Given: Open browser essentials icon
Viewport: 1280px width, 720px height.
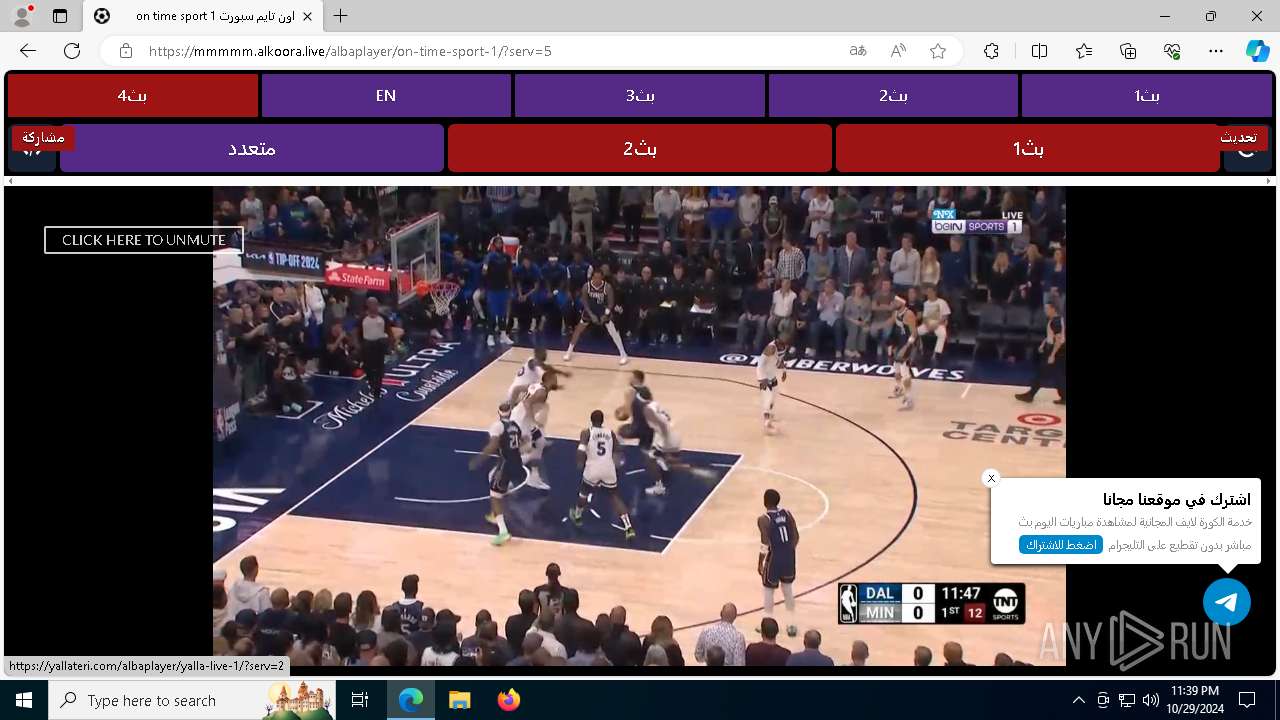Looking at the screenshot, I should click(x=1172, y=51).
